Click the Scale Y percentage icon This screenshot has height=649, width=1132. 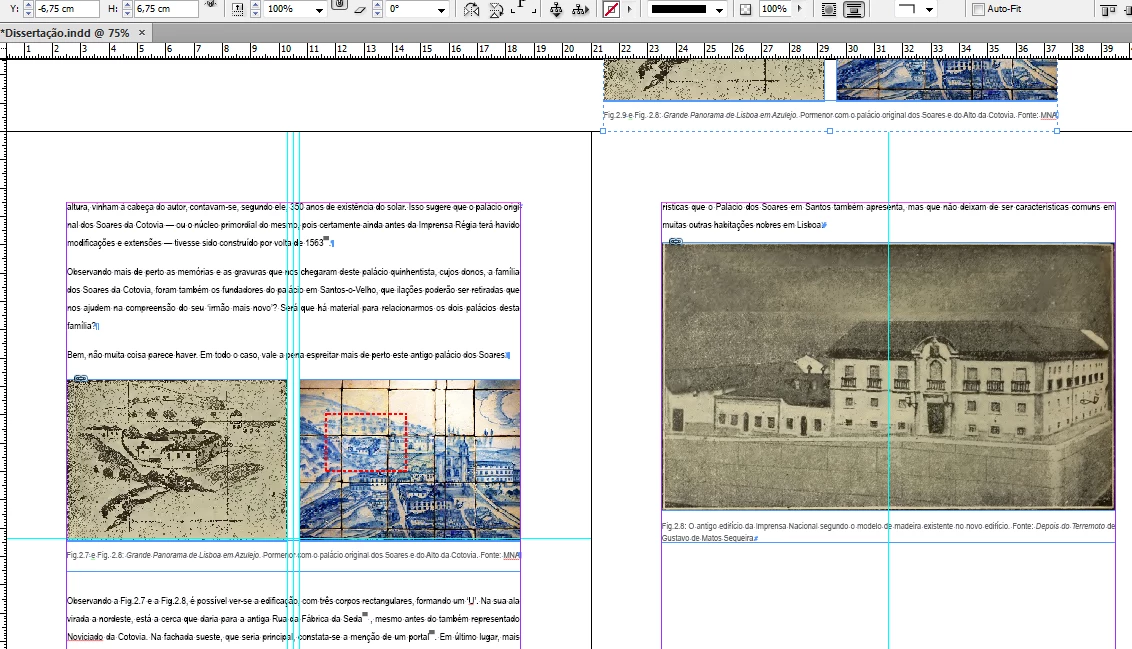click(238, 9)
